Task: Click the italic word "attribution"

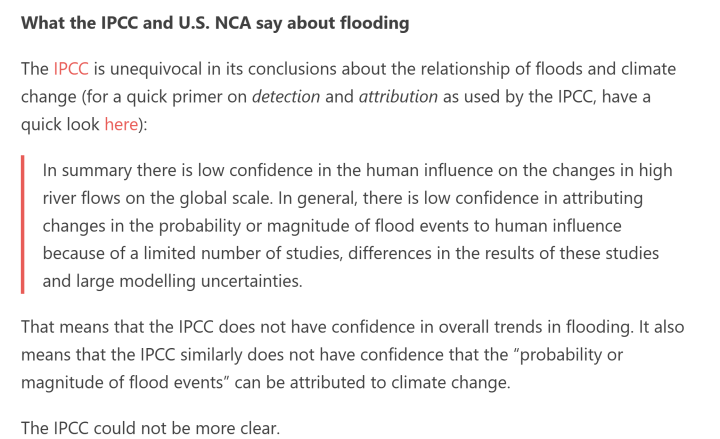Action: tap(412, 97)
